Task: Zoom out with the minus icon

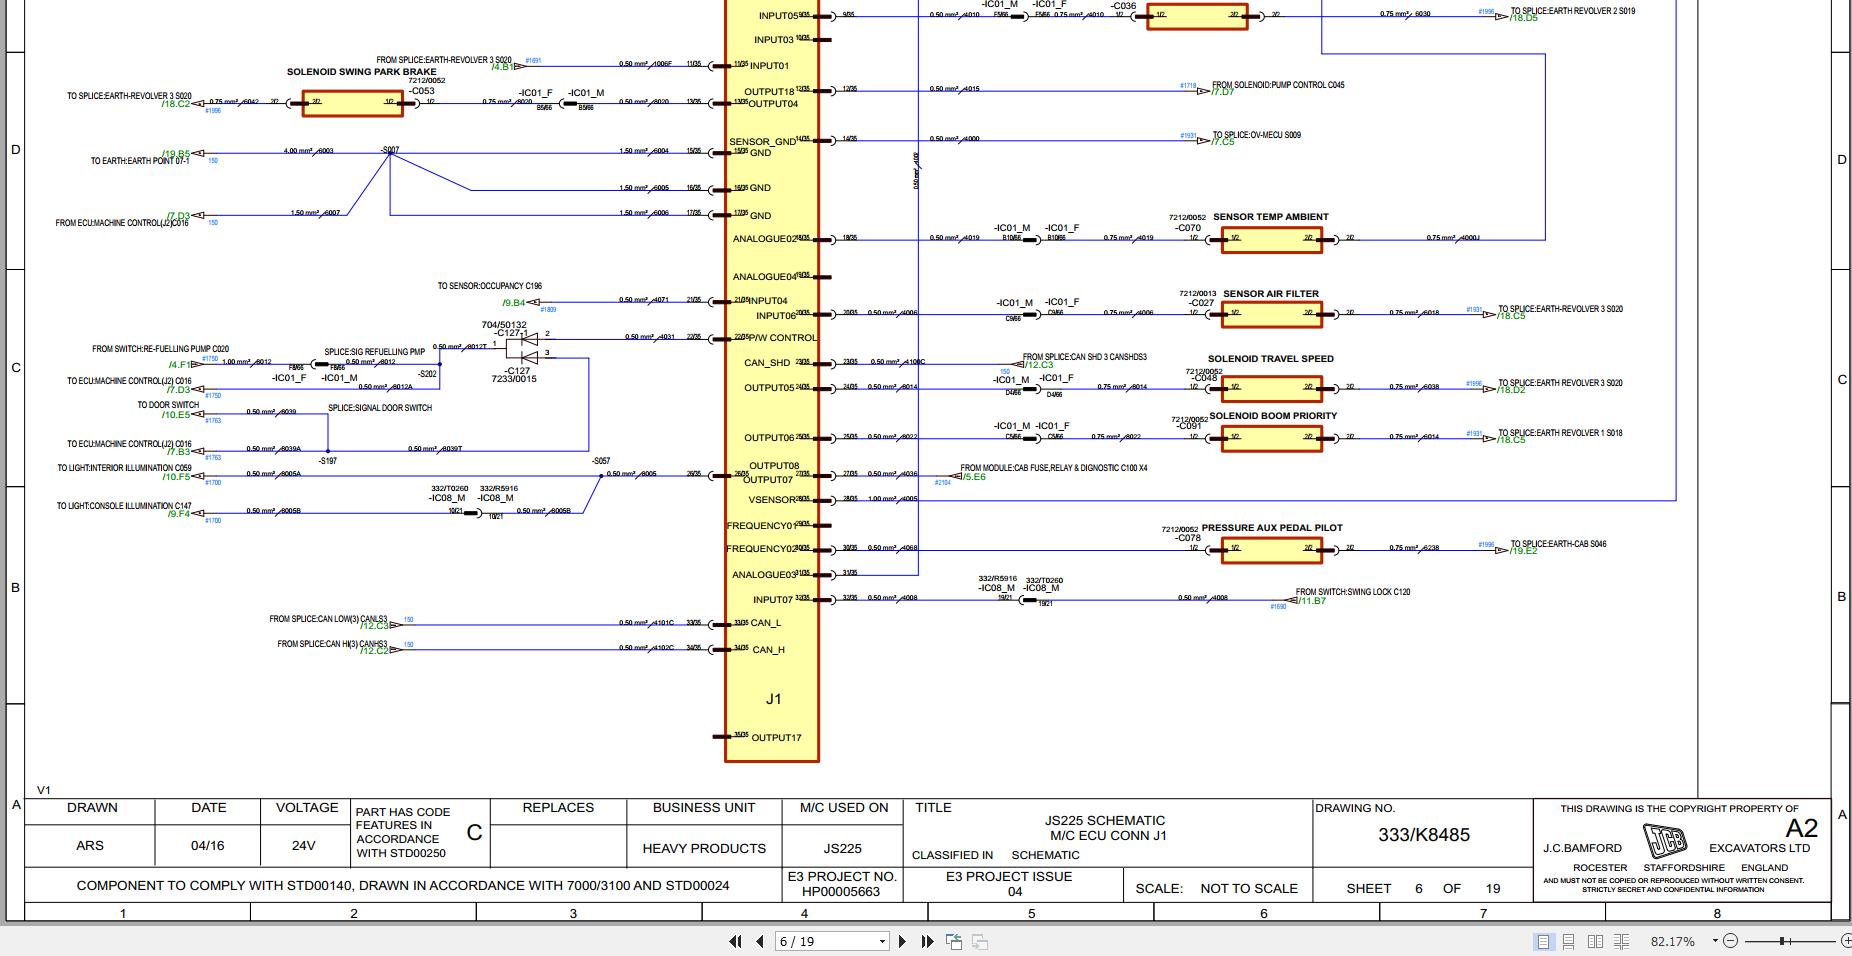Action: (1729, 940)
